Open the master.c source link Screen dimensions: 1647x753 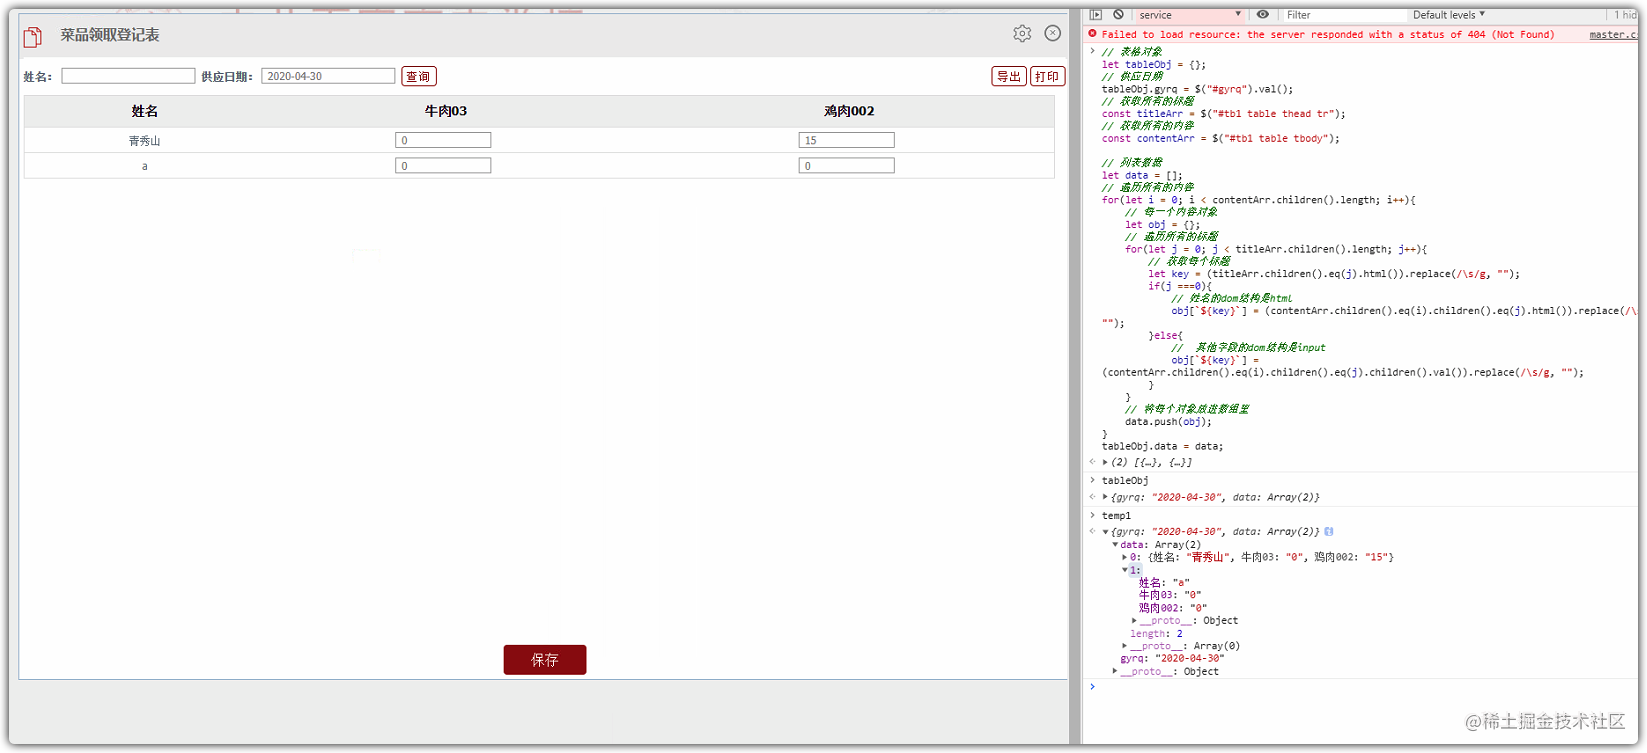click(x=1613, y=35)
